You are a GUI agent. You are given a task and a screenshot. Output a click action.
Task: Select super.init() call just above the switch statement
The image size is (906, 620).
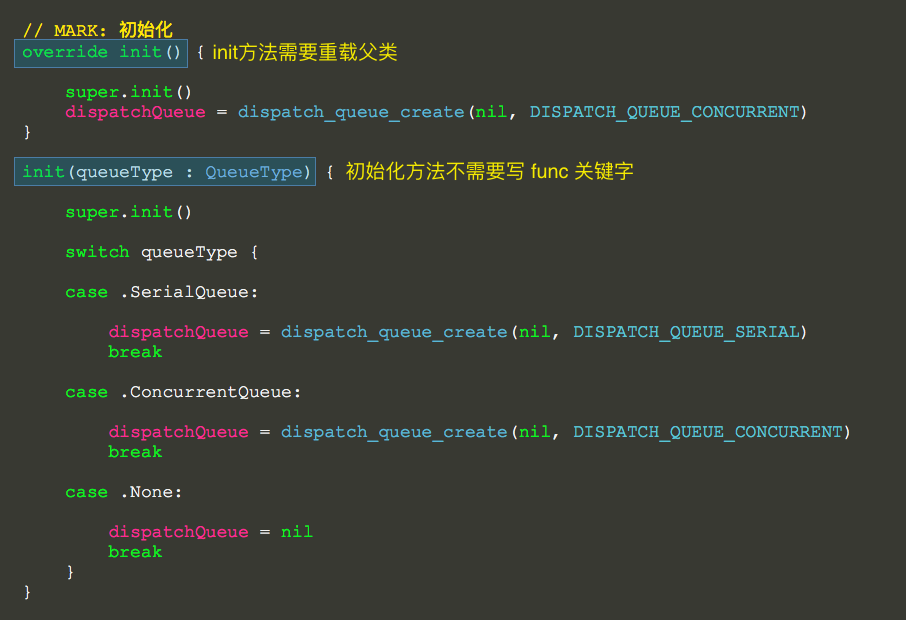coord(128,212)
